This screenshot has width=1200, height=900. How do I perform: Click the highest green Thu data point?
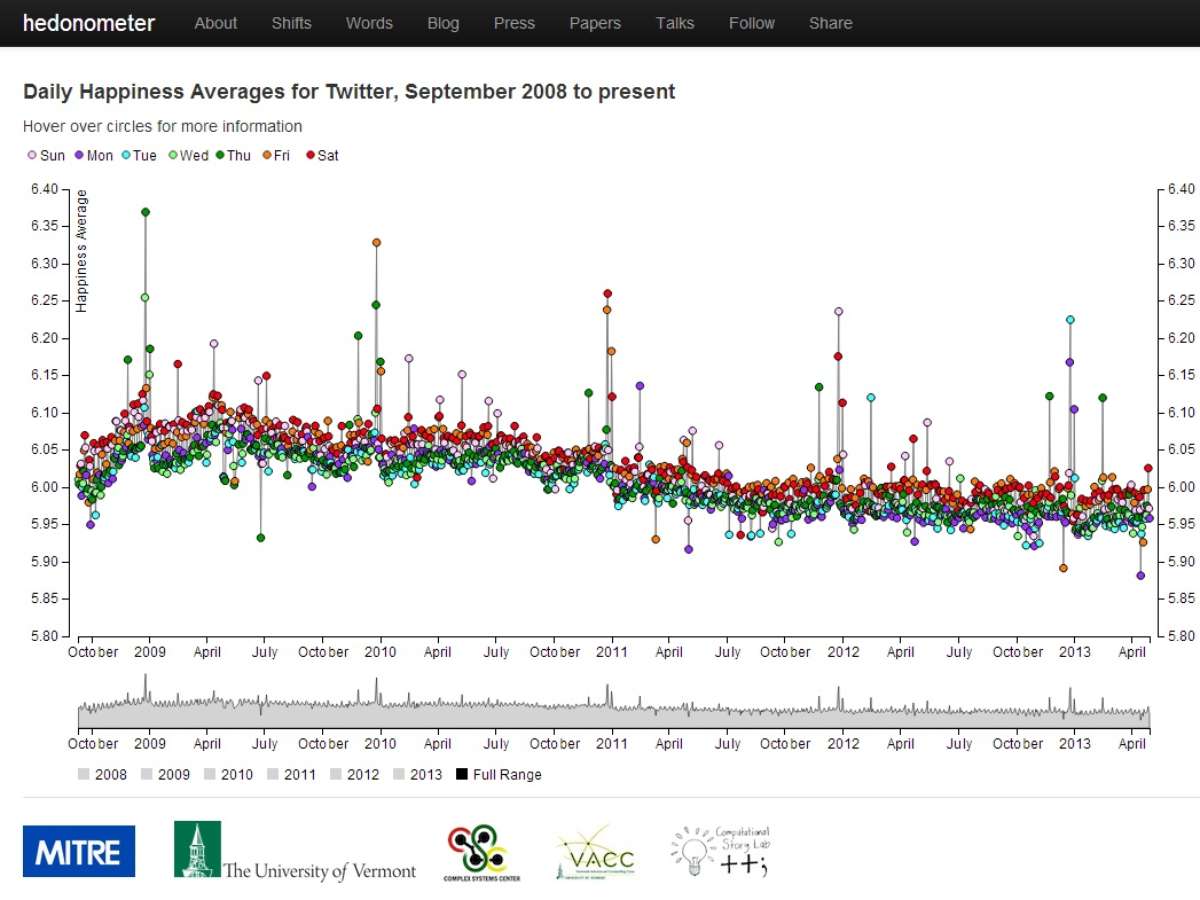click(x=146, y=212)
